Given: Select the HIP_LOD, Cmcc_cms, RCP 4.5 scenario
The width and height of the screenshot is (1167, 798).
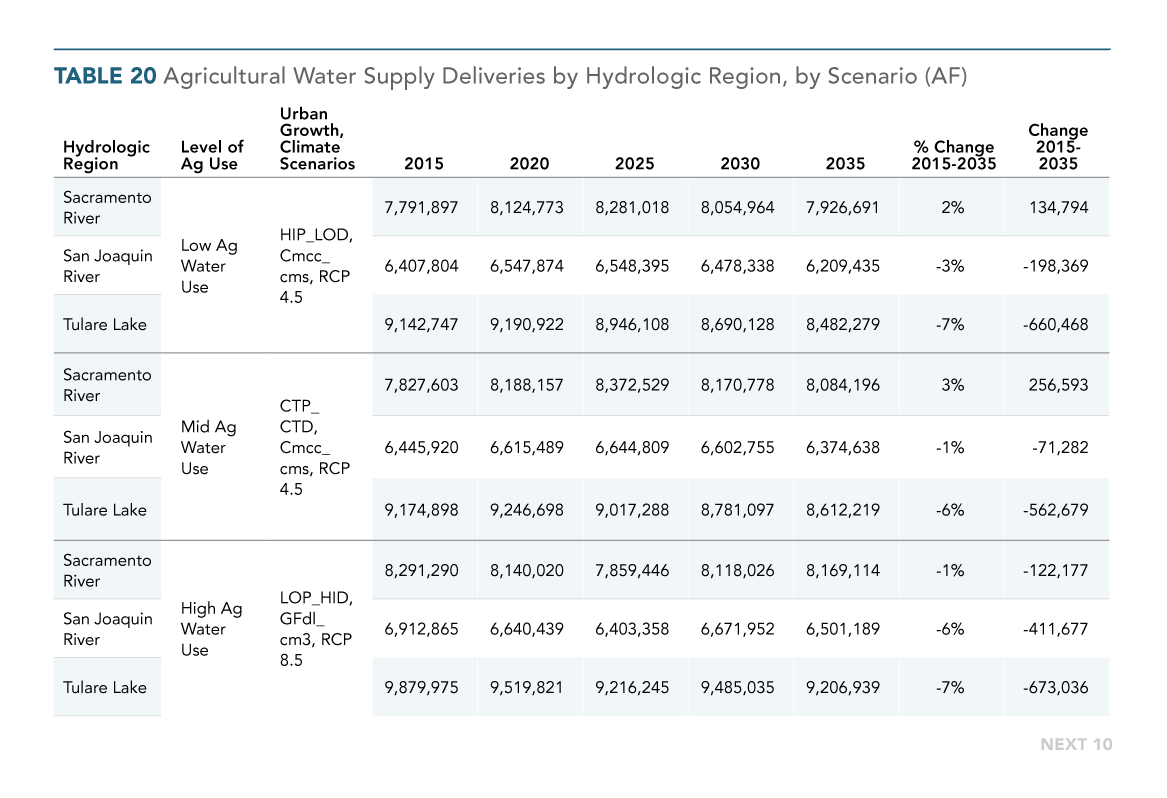Looking at the screenshot, I should point(316,266).
